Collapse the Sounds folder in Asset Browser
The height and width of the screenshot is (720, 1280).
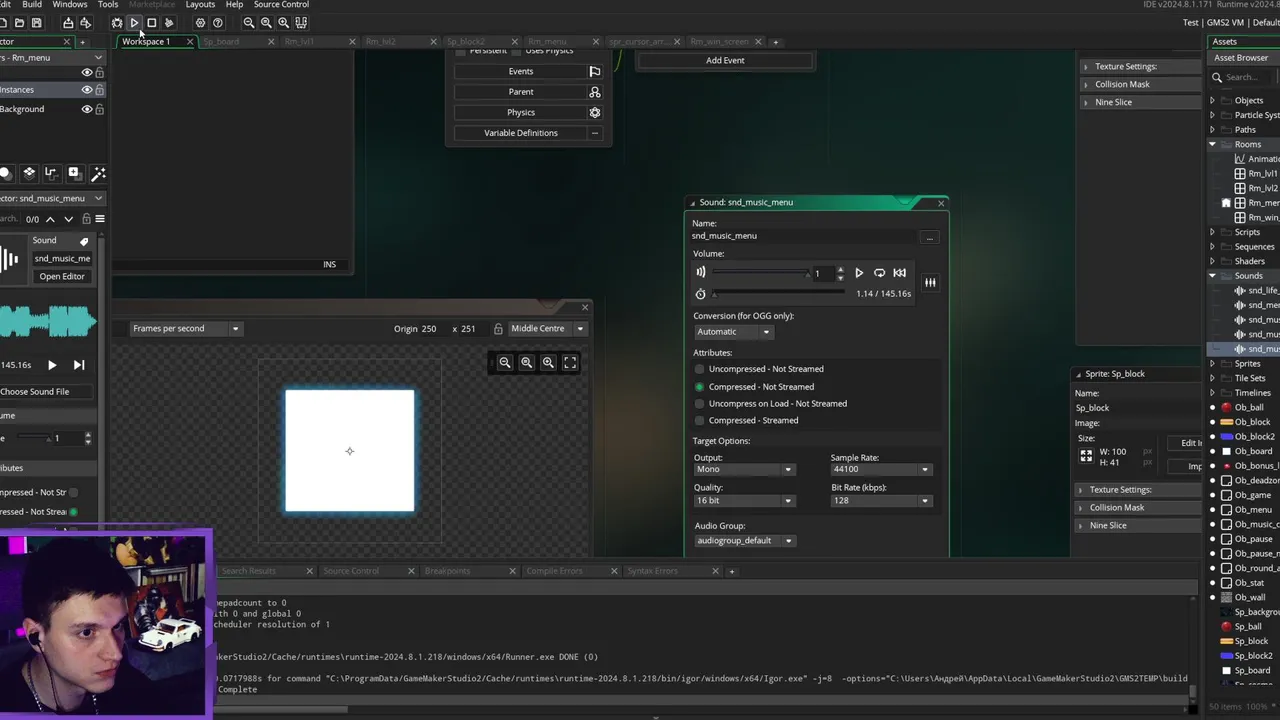pos(1213,276)
